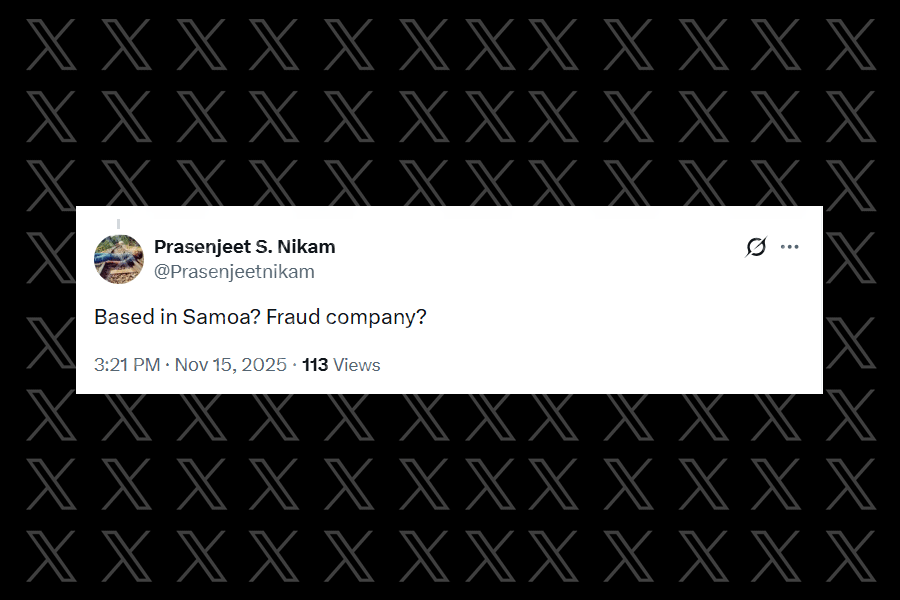
Task: Click the "Views" label
Action: point(357,365)
